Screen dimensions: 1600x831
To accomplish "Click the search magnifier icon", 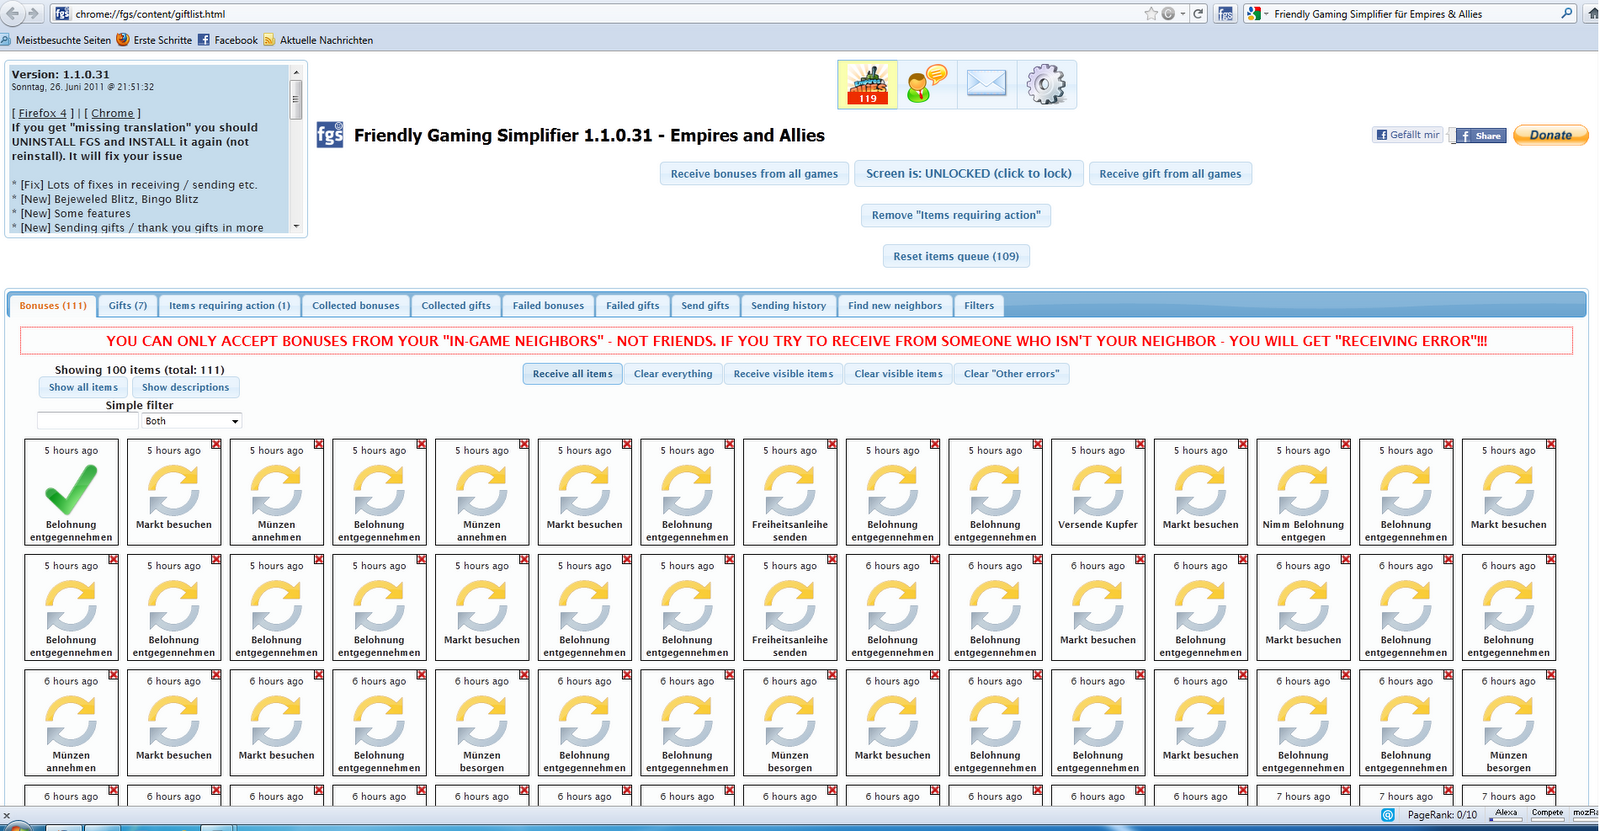I will coord(1567,13).
